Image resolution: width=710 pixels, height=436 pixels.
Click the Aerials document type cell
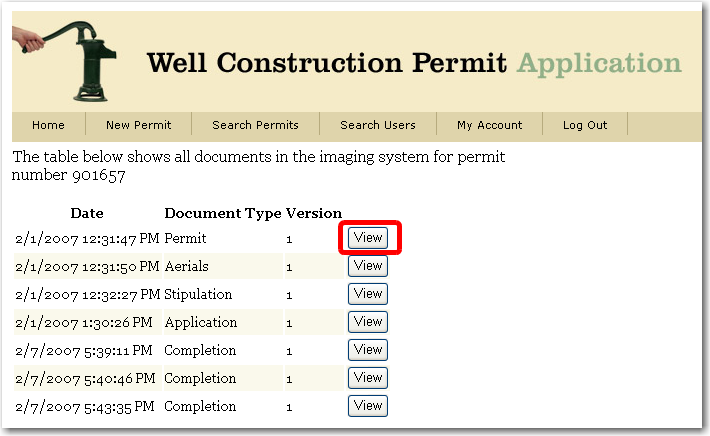click(x=186, y=267)
